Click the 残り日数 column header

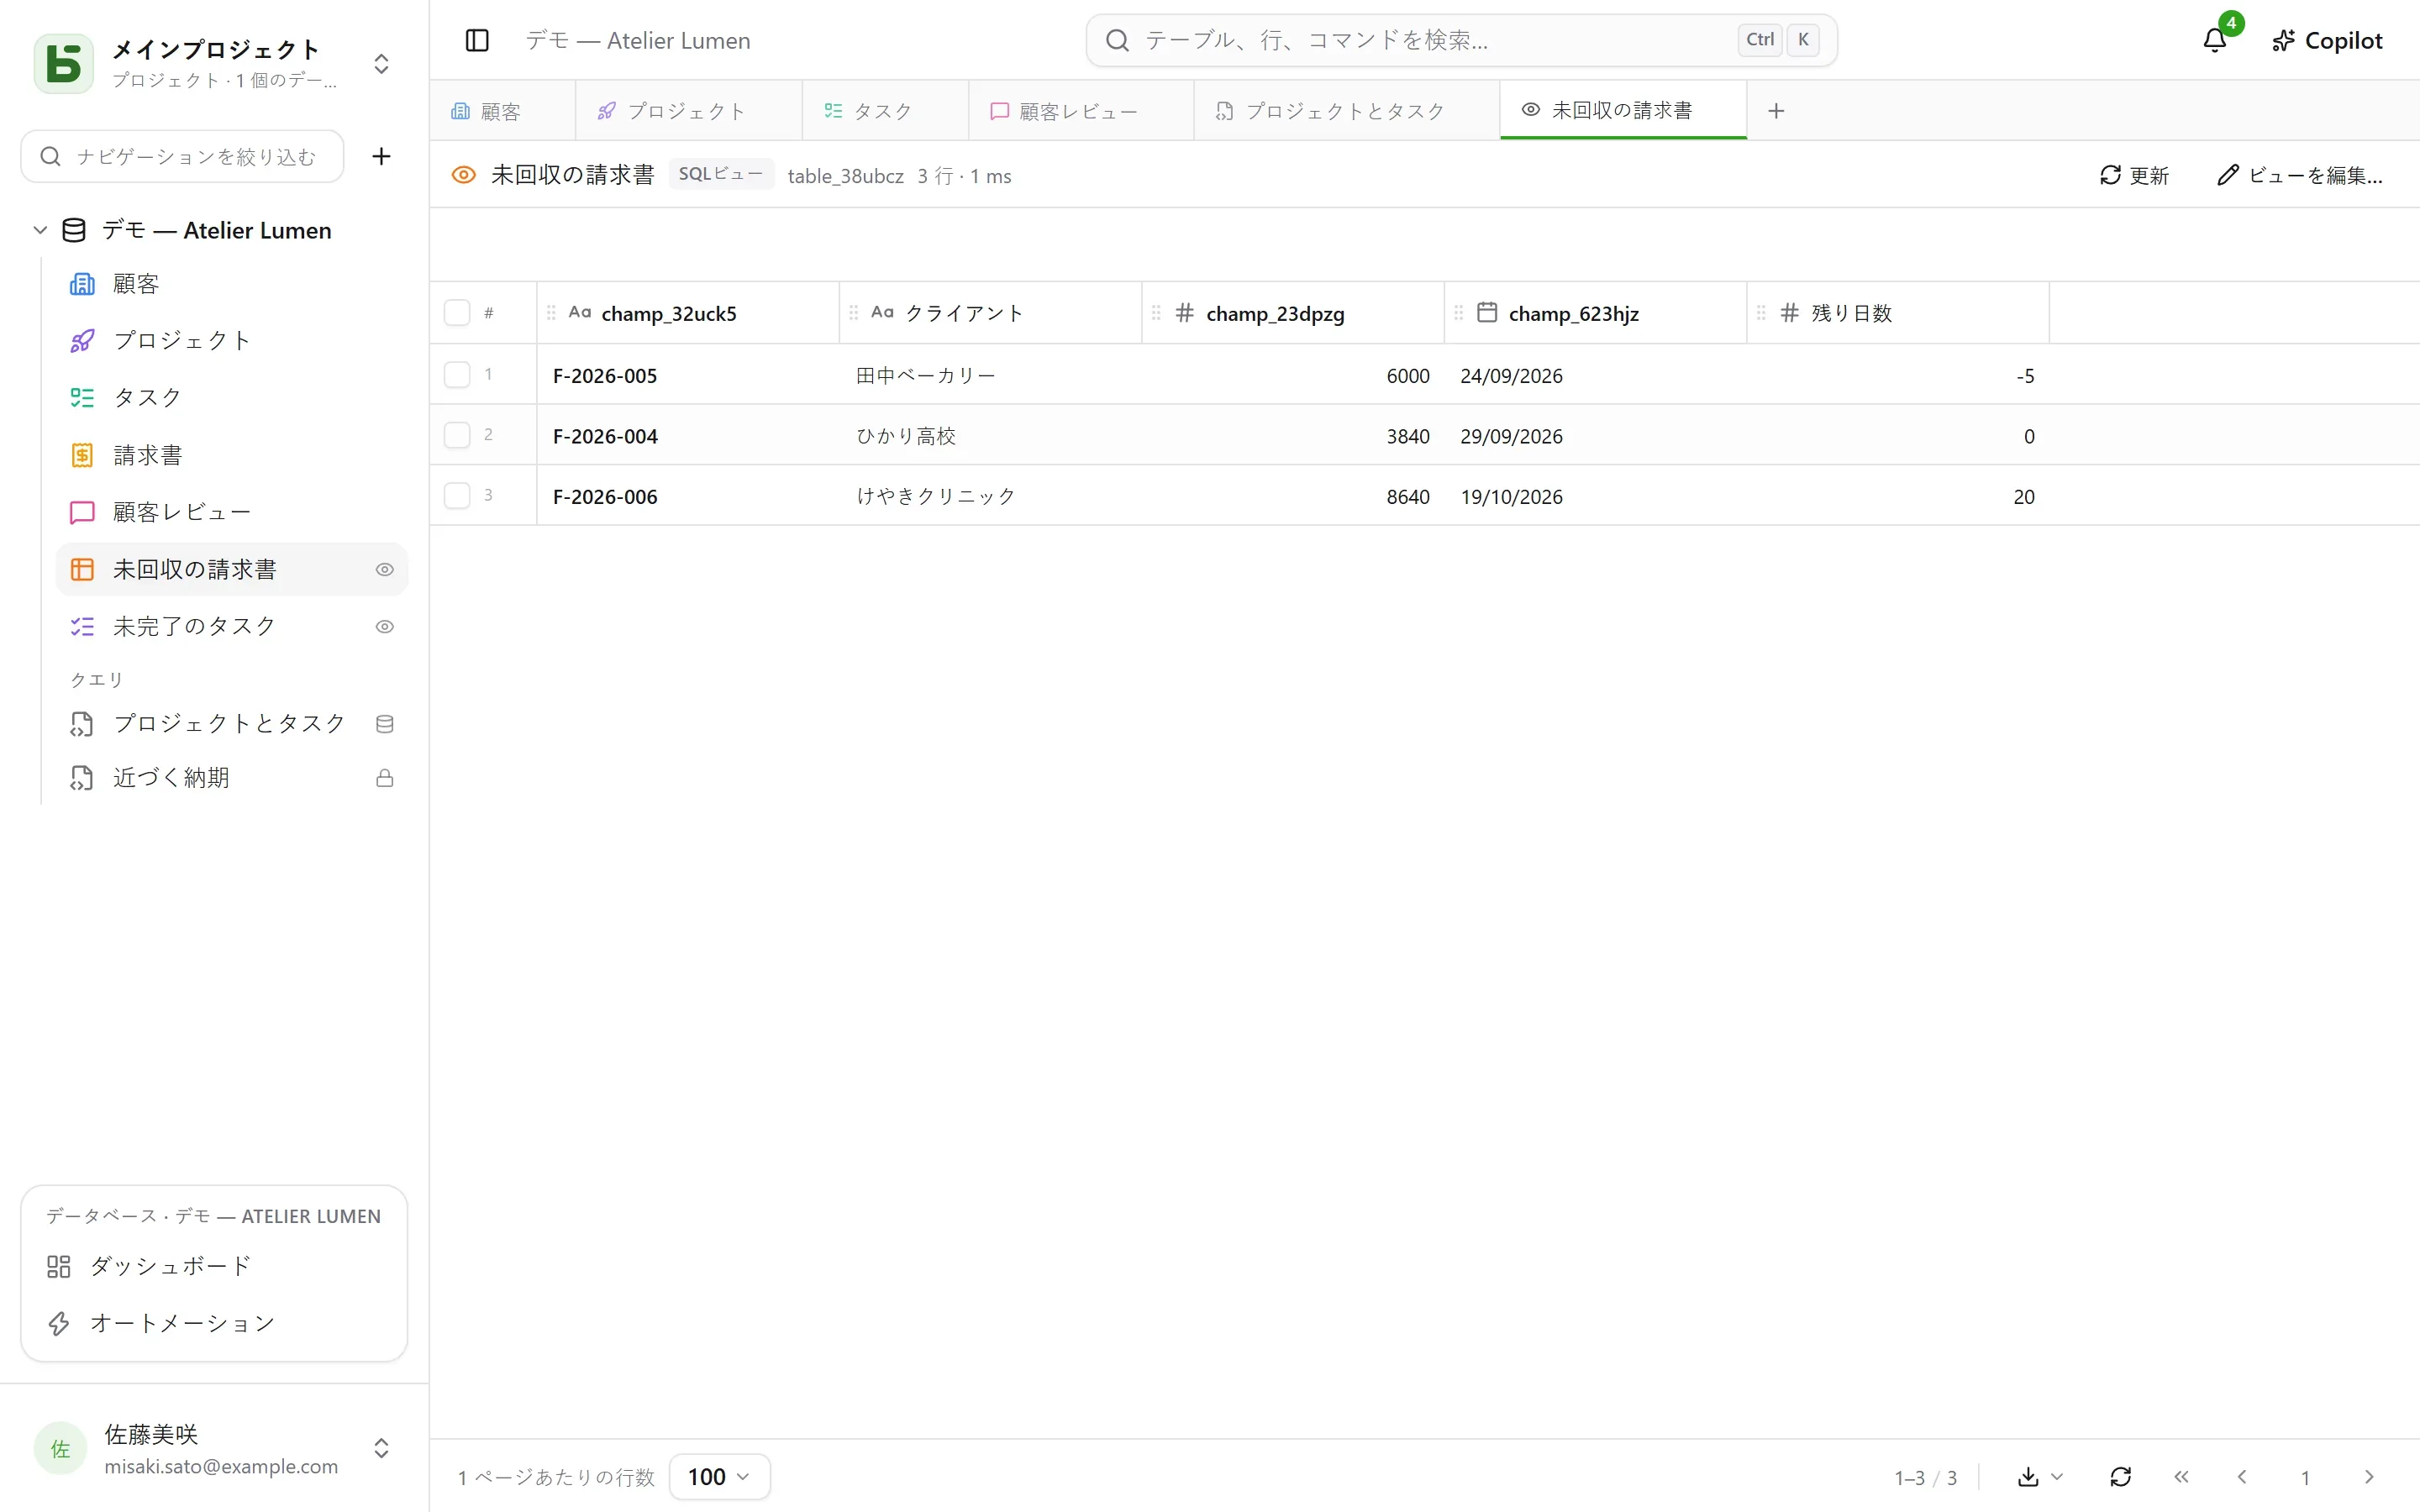point(1897,313)
